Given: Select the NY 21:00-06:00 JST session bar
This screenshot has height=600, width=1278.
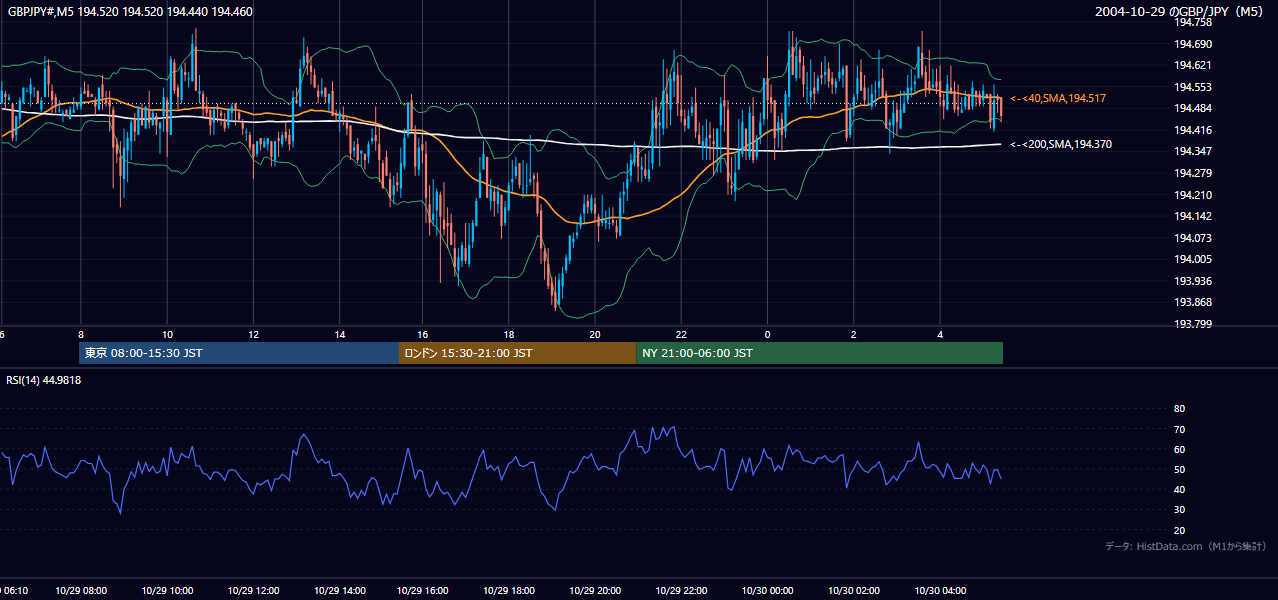Looking at the screenshot, I should [819, 353].
